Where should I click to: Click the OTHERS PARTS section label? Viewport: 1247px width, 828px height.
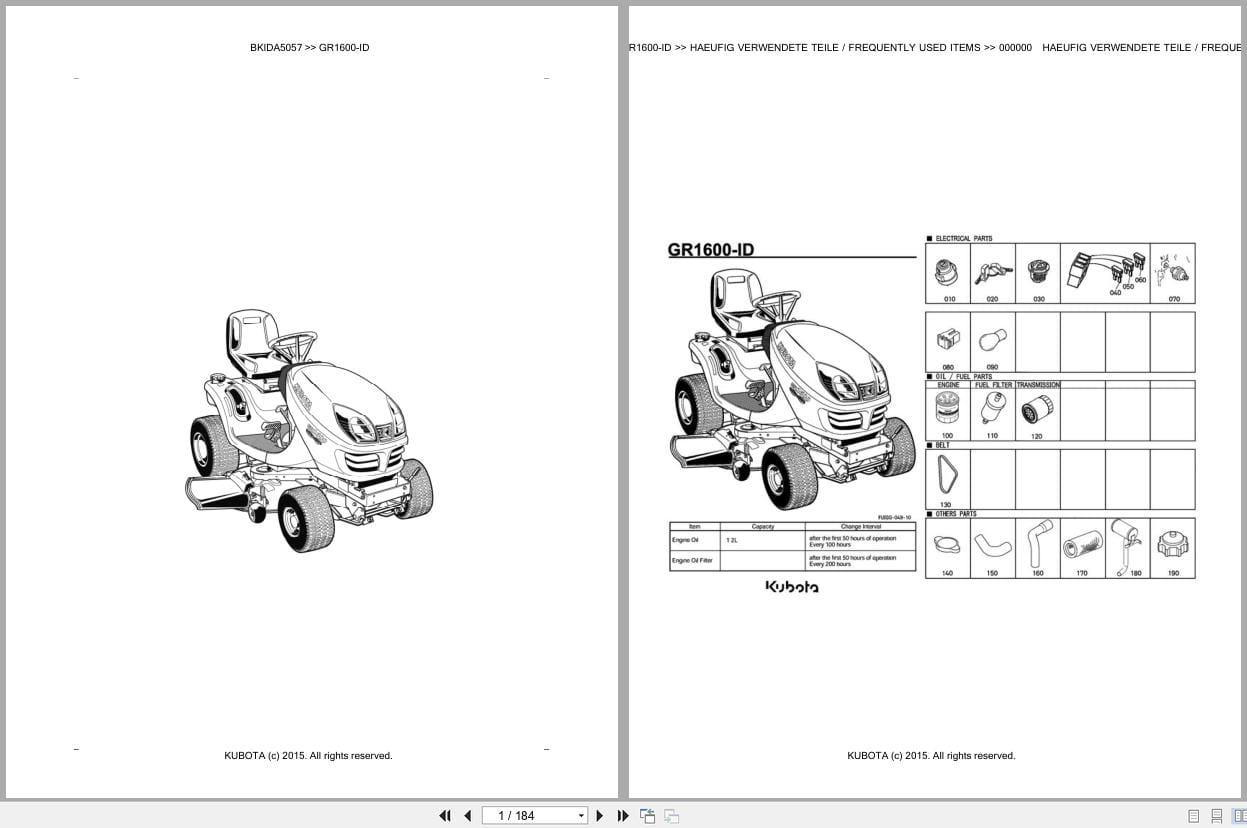[x=956, y=514]
